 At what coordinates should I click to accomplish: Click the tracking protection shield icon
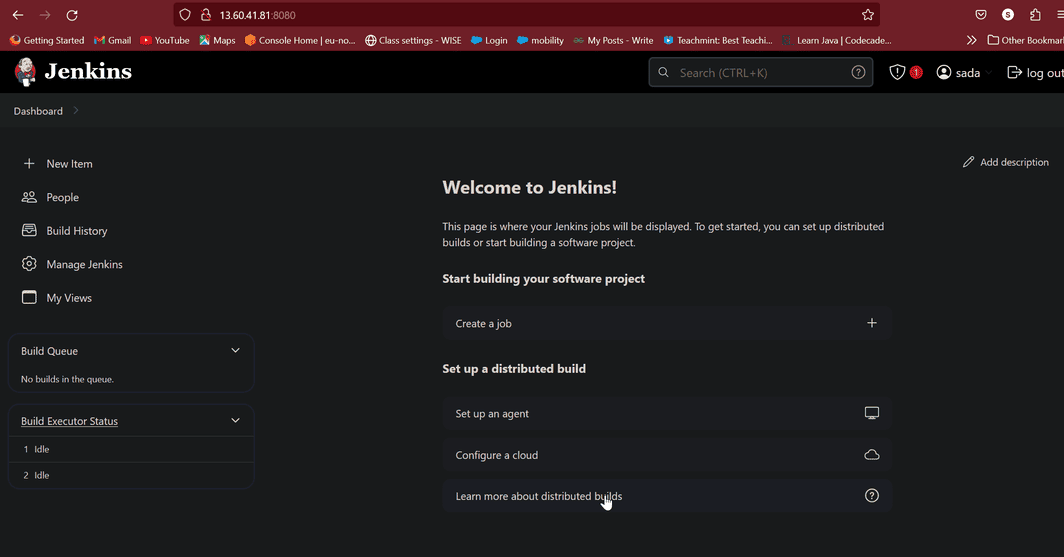click(185, 15)
